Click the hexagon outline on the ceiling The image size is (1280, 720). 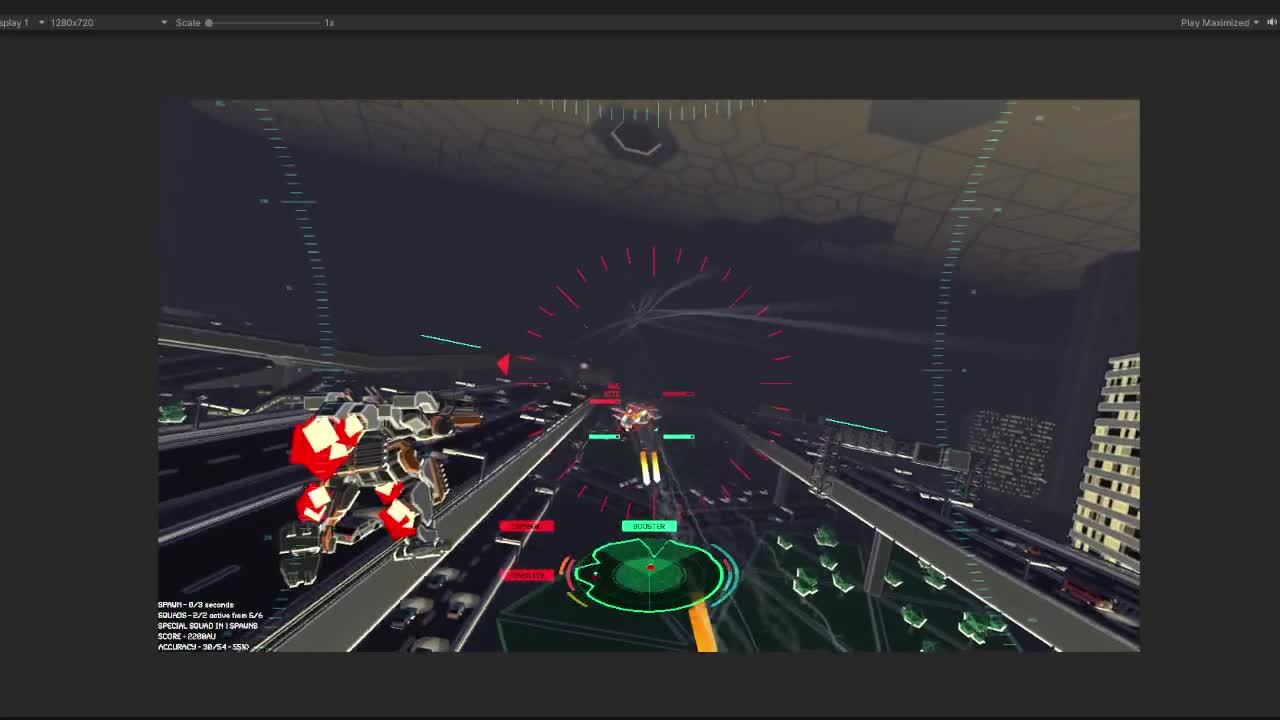pos(637,141)
